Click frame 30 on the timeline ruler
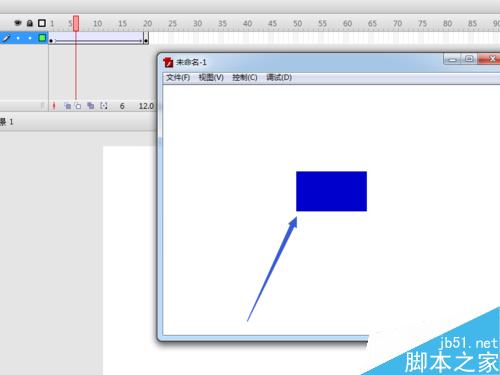 197,23
